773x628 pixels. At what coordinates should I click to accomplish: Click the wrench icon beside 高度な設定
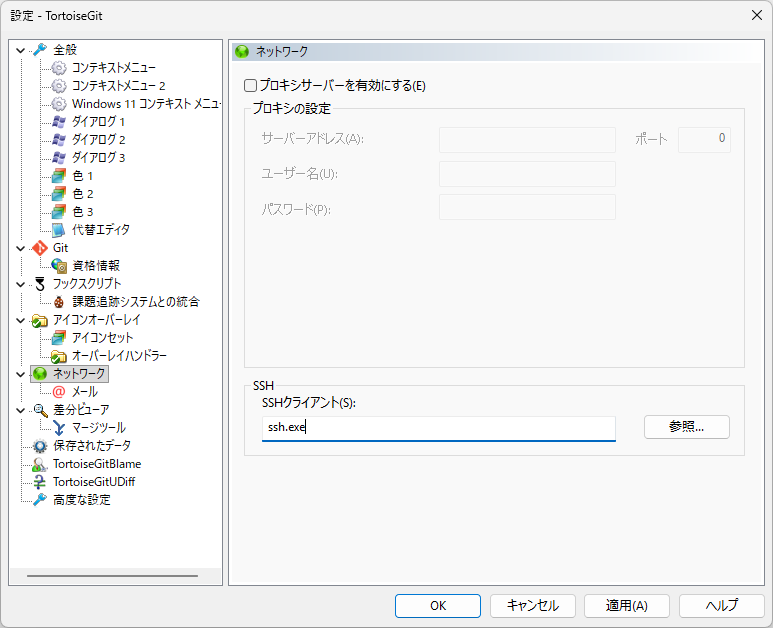tap(40, 500)
